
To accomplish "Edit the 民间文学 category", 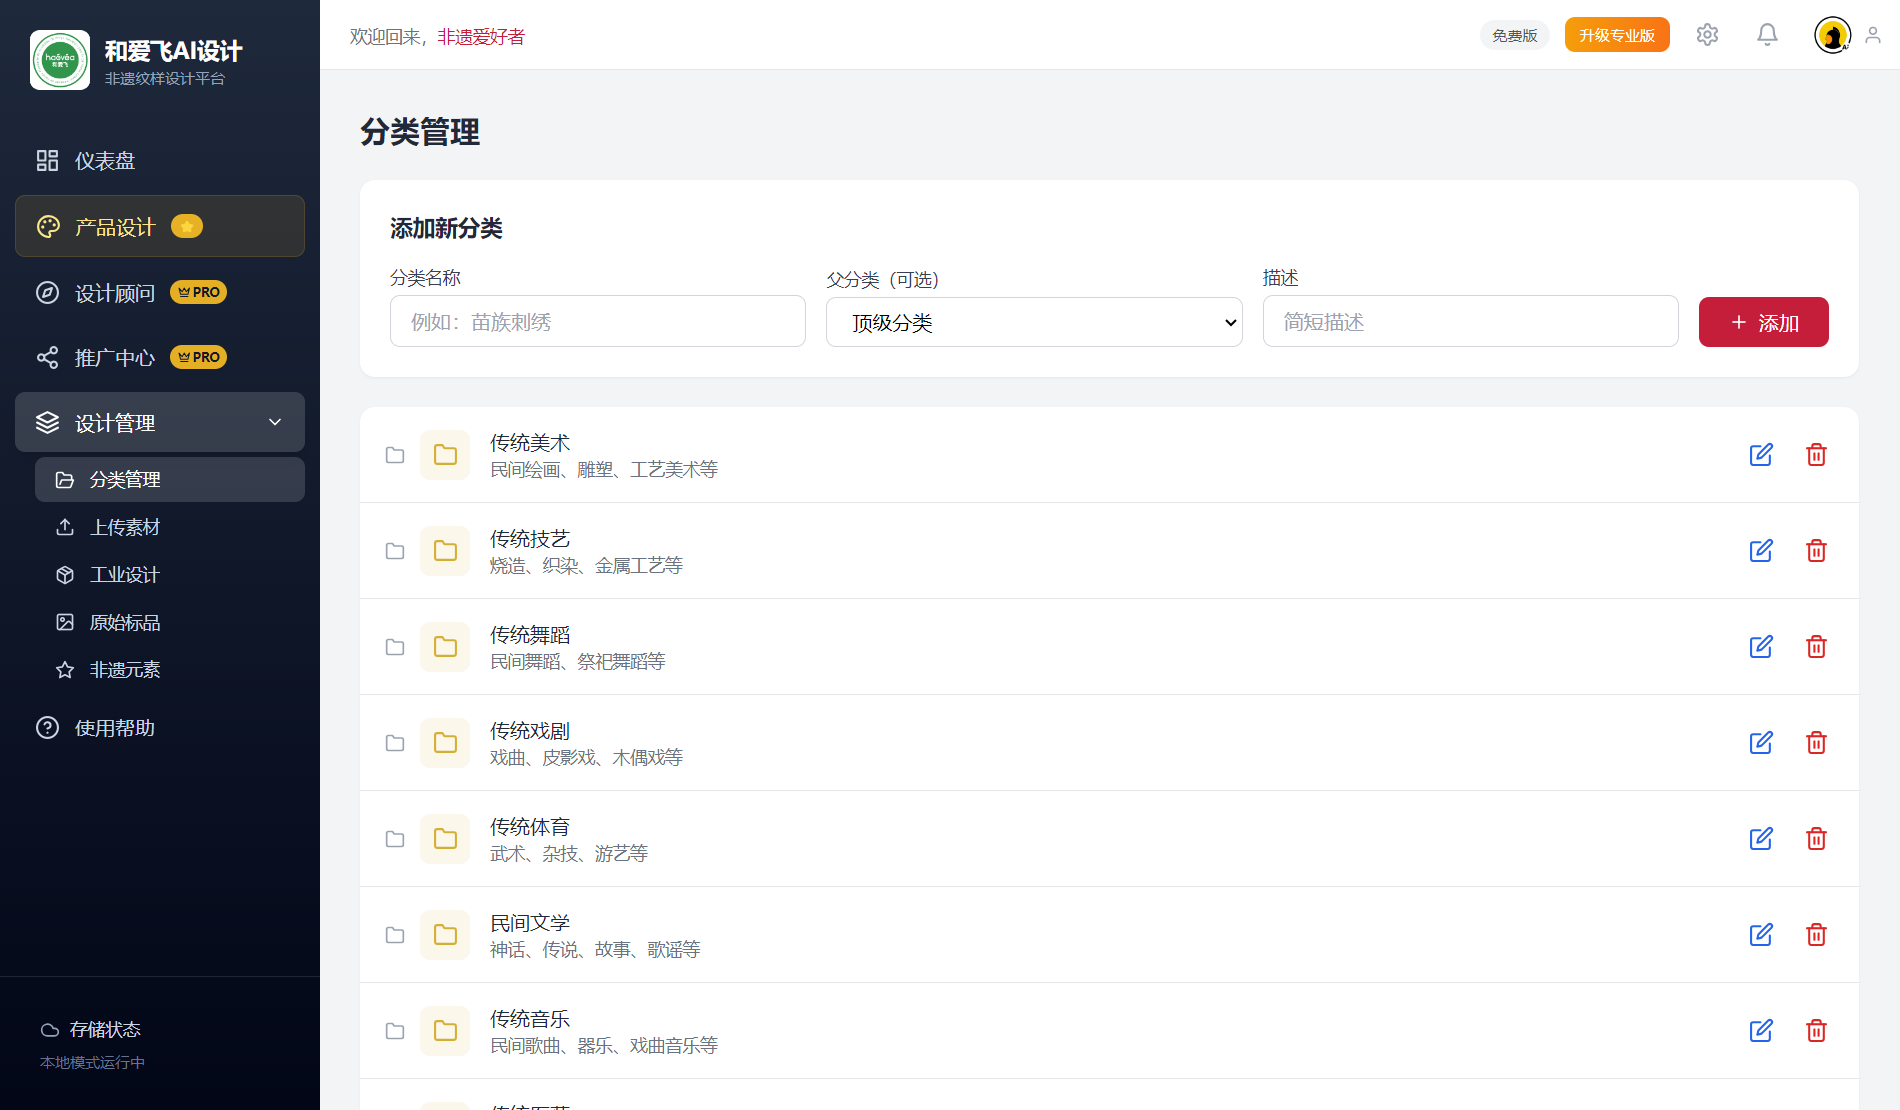I will point(1761,935).
